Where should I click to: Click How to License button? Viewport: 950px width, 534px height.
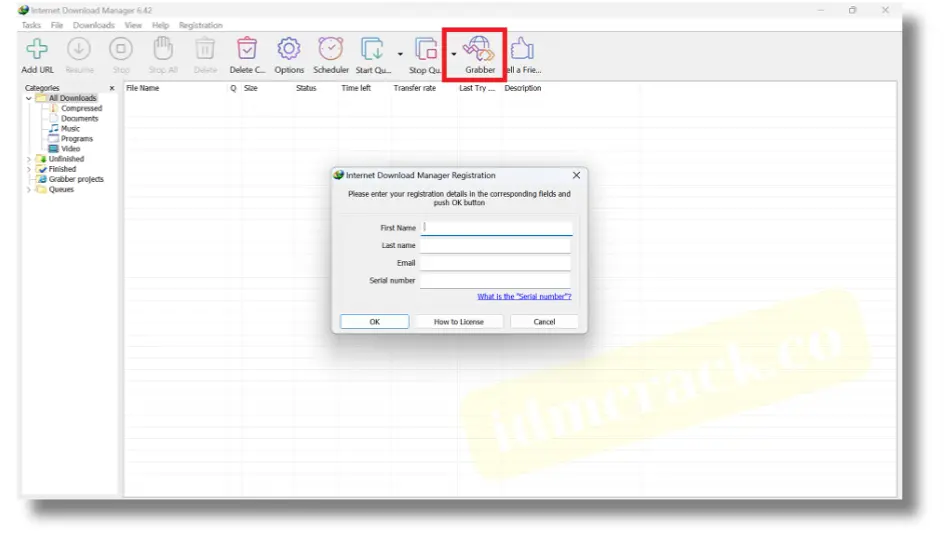[459, 322]
